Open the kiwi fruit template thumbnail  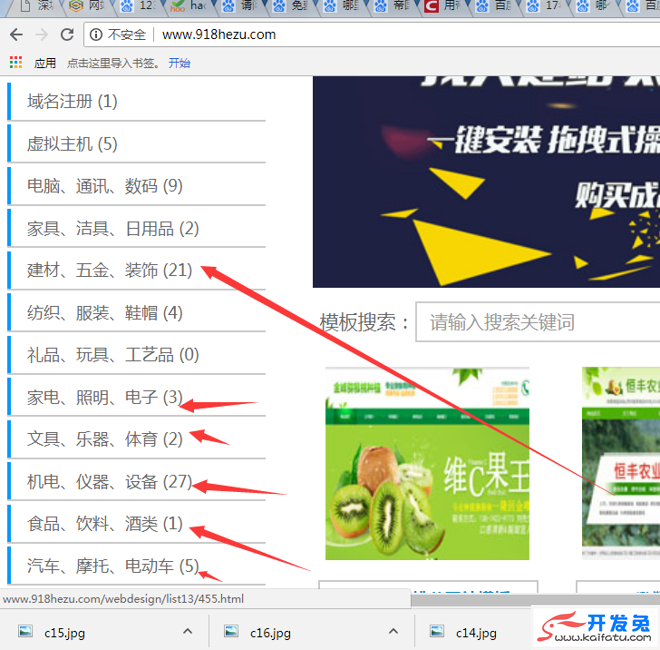coord(427,464)
